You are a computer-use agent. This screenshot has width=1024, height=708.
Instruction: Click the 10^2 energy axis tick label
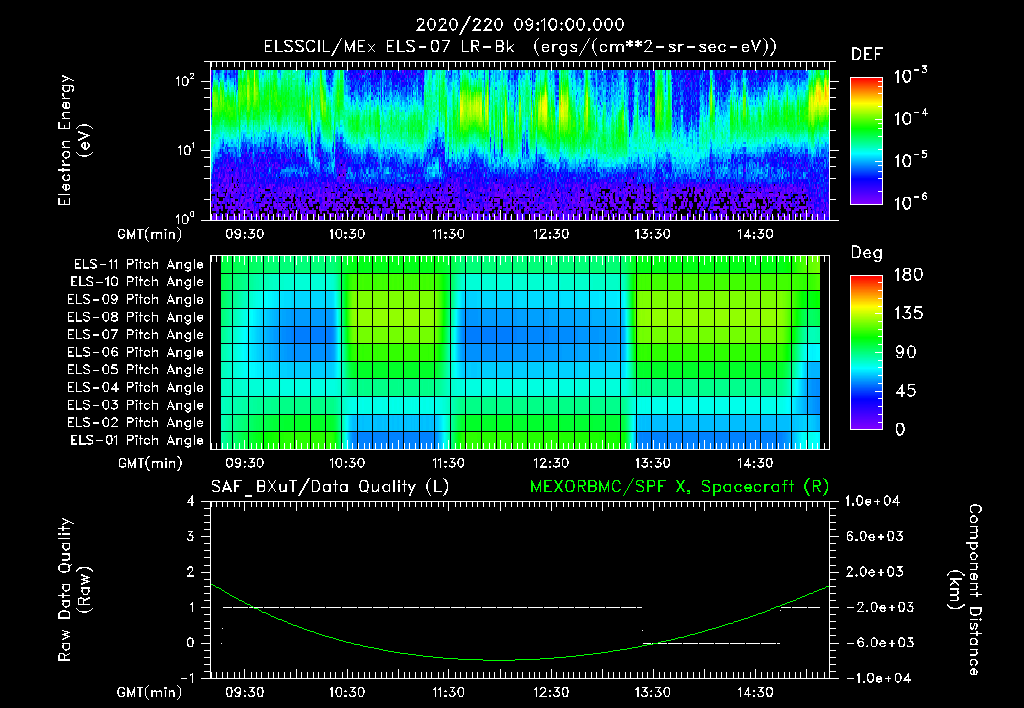pos(185,81)
